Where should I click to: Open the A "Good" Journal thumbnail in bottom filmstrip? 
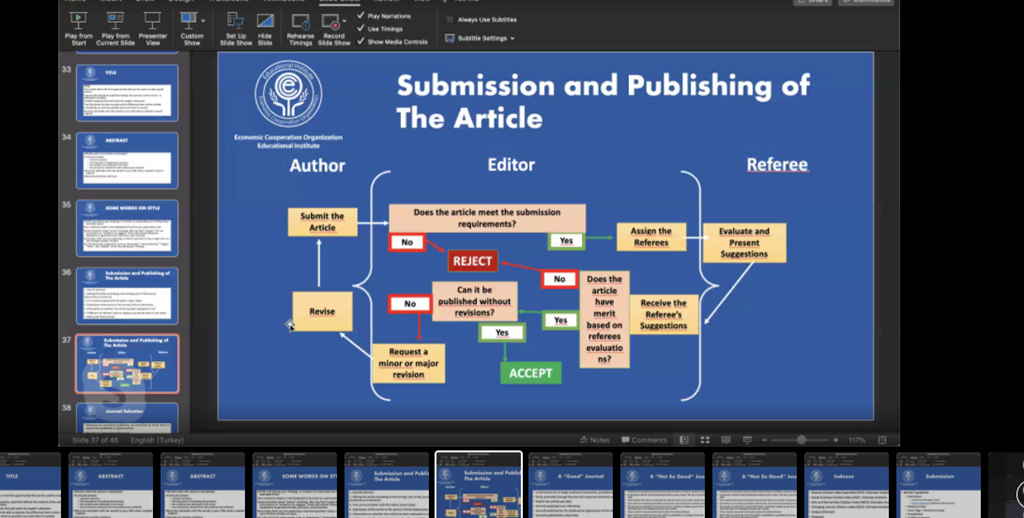(x=570, y=485)
